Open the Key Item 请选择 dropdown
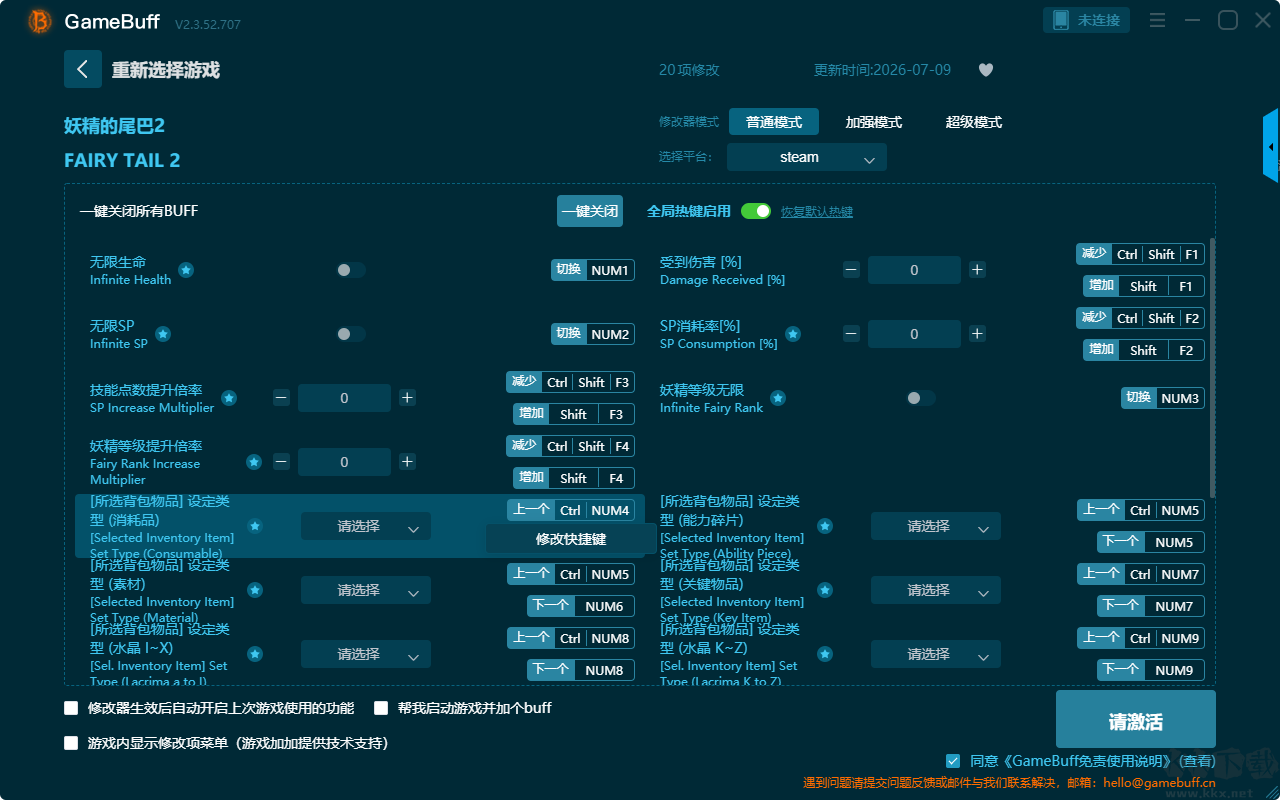The height and width of the screenshot is (800, 1280). point(936,590)
